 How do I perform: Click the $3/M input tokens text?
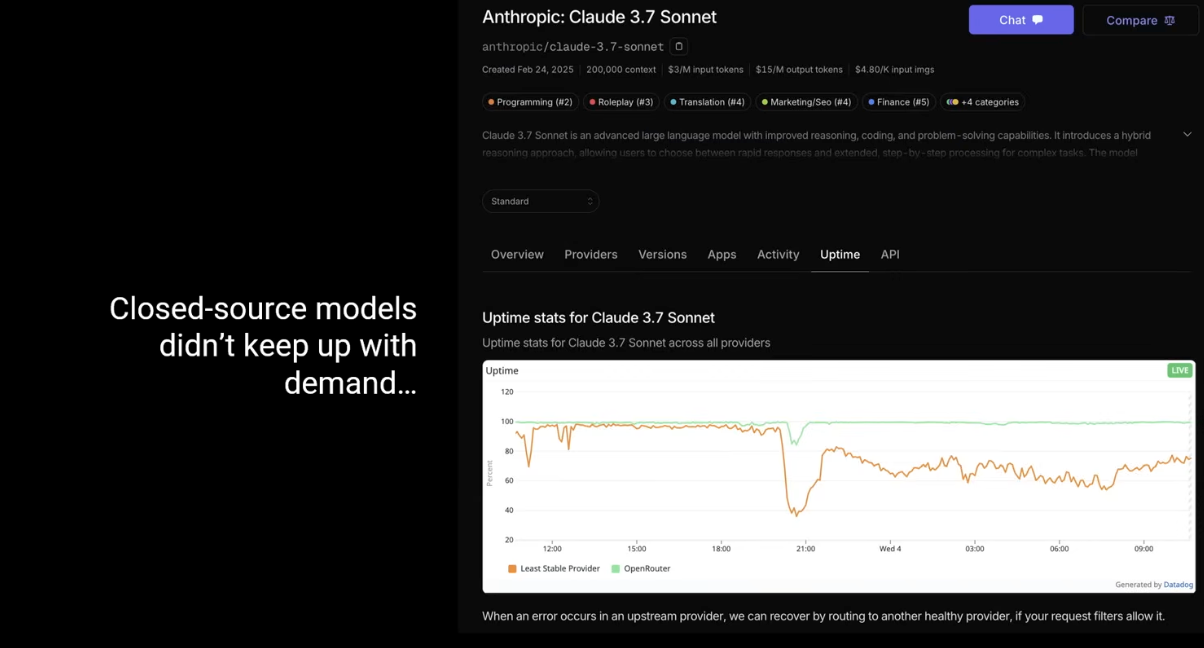tap(706, 70)
